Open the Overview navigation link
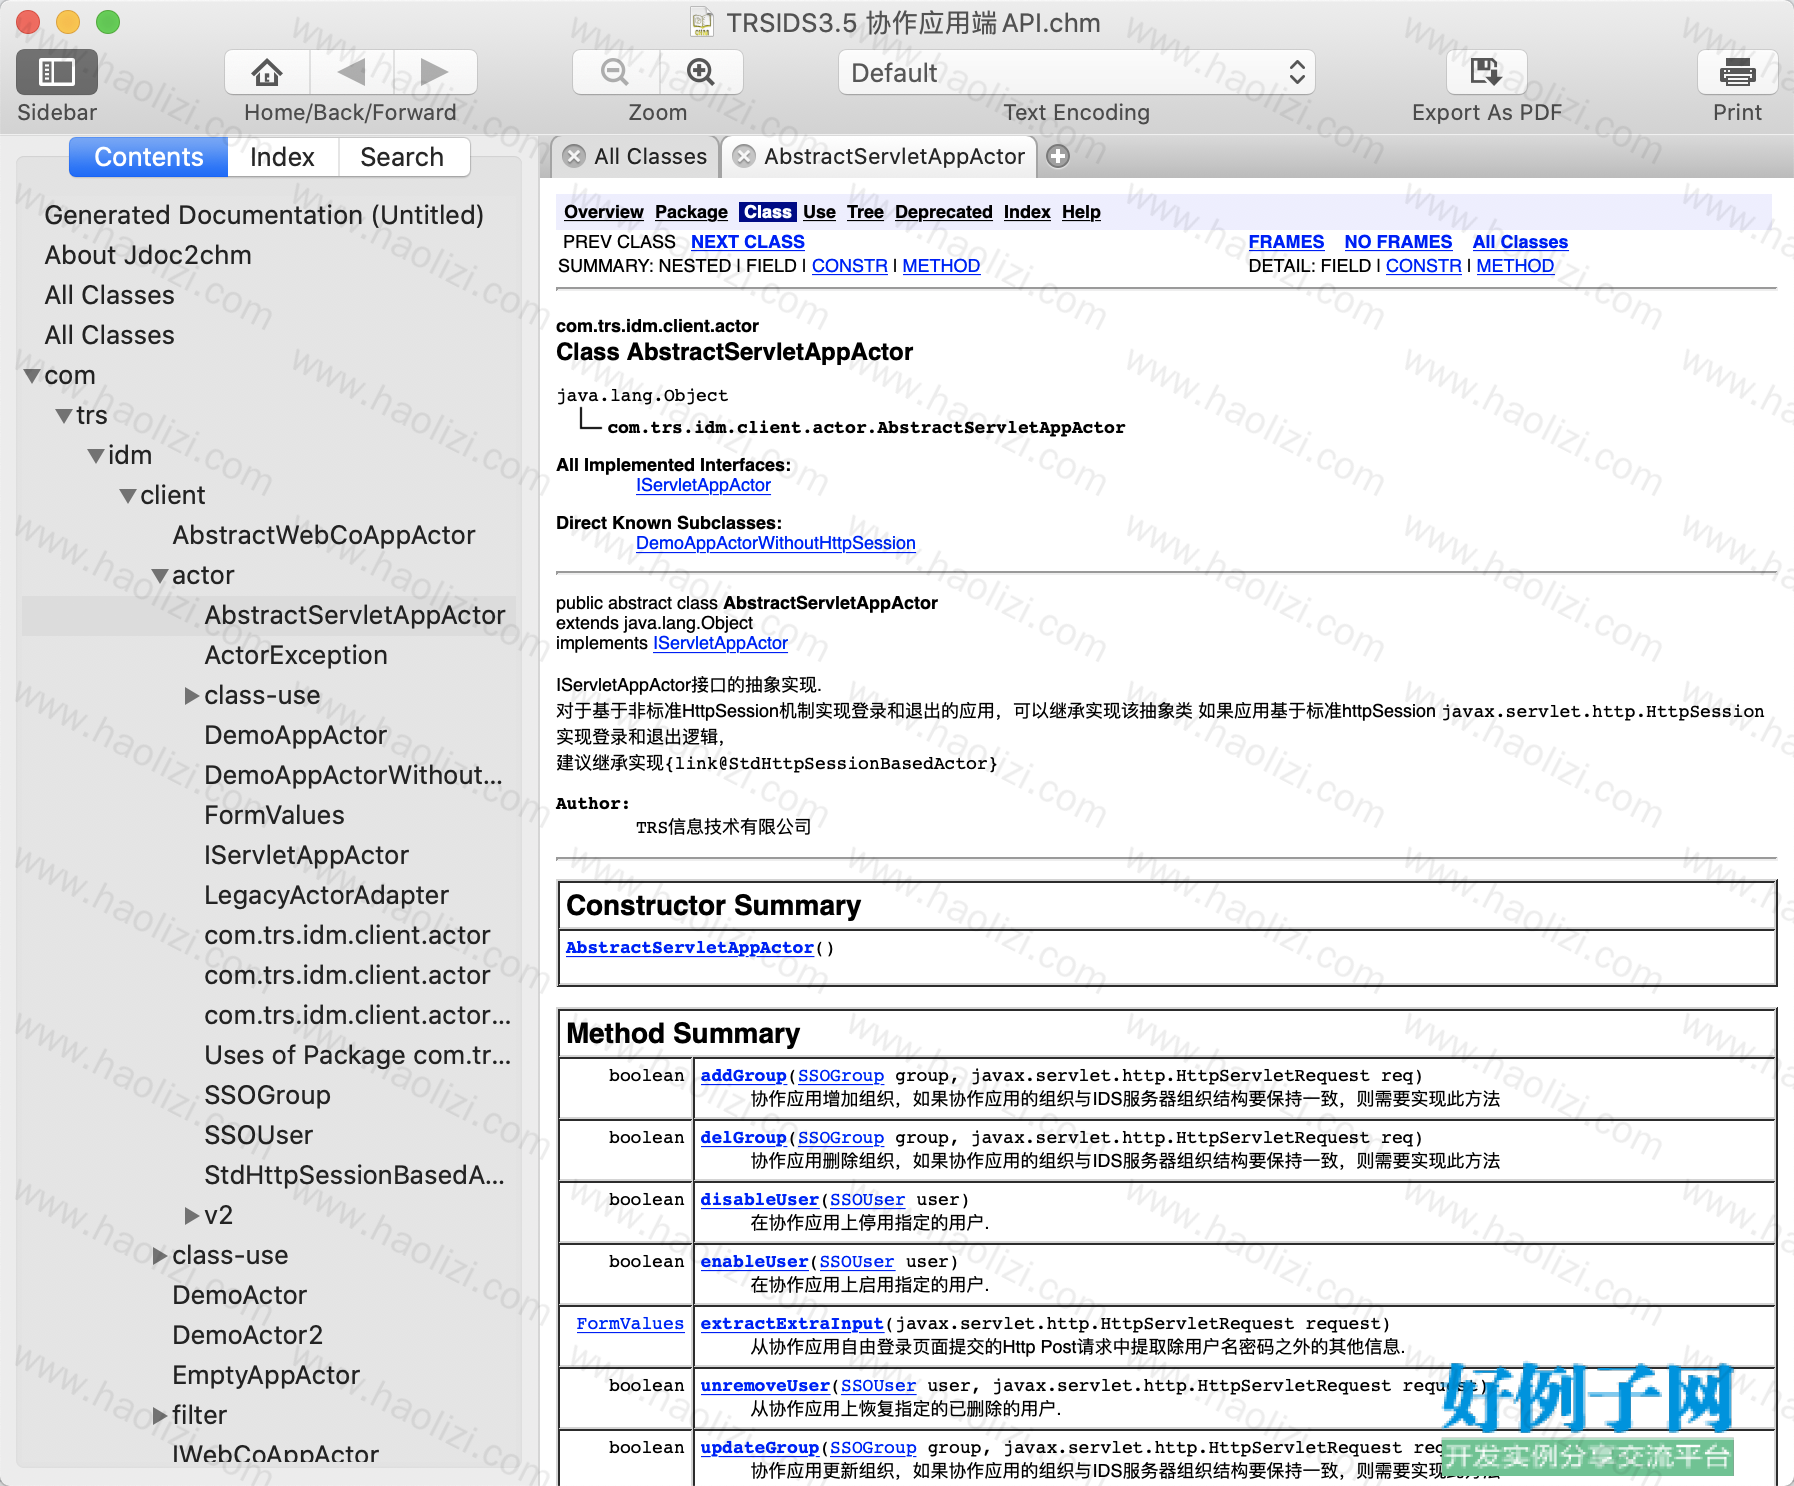 click(604, 212)
